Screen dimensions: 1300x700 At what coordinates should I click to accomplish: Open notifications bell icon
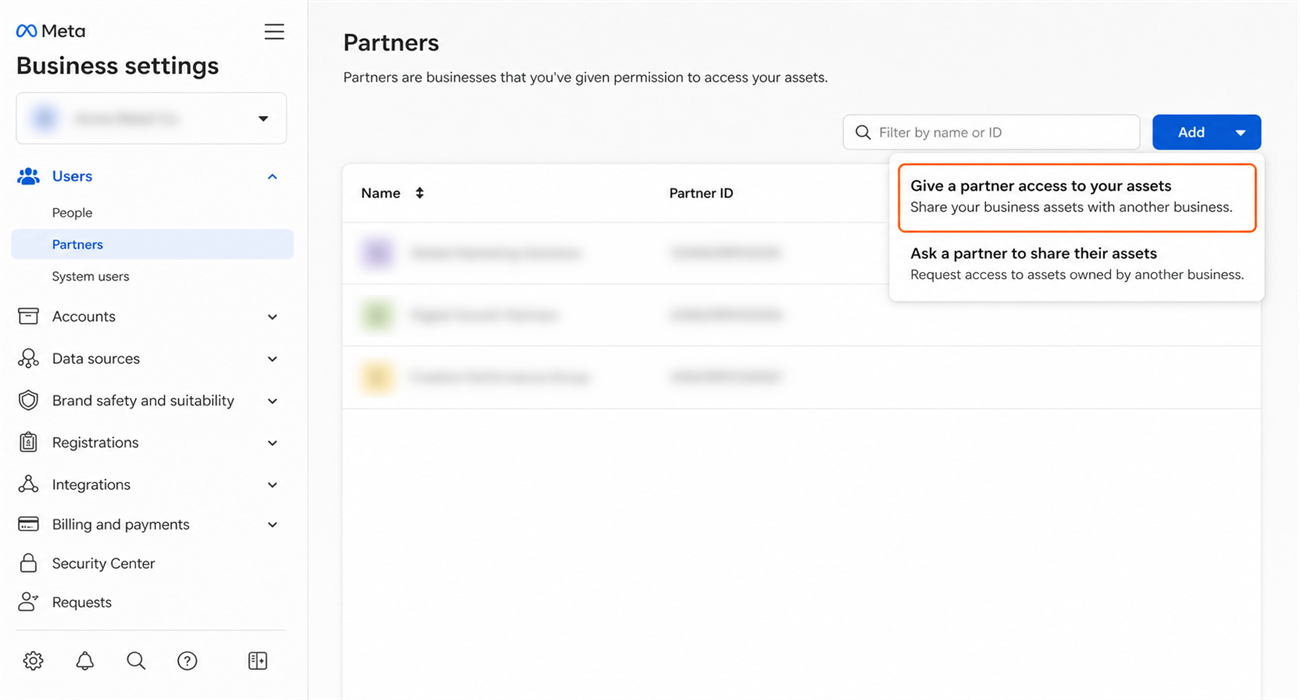point(85,661)
